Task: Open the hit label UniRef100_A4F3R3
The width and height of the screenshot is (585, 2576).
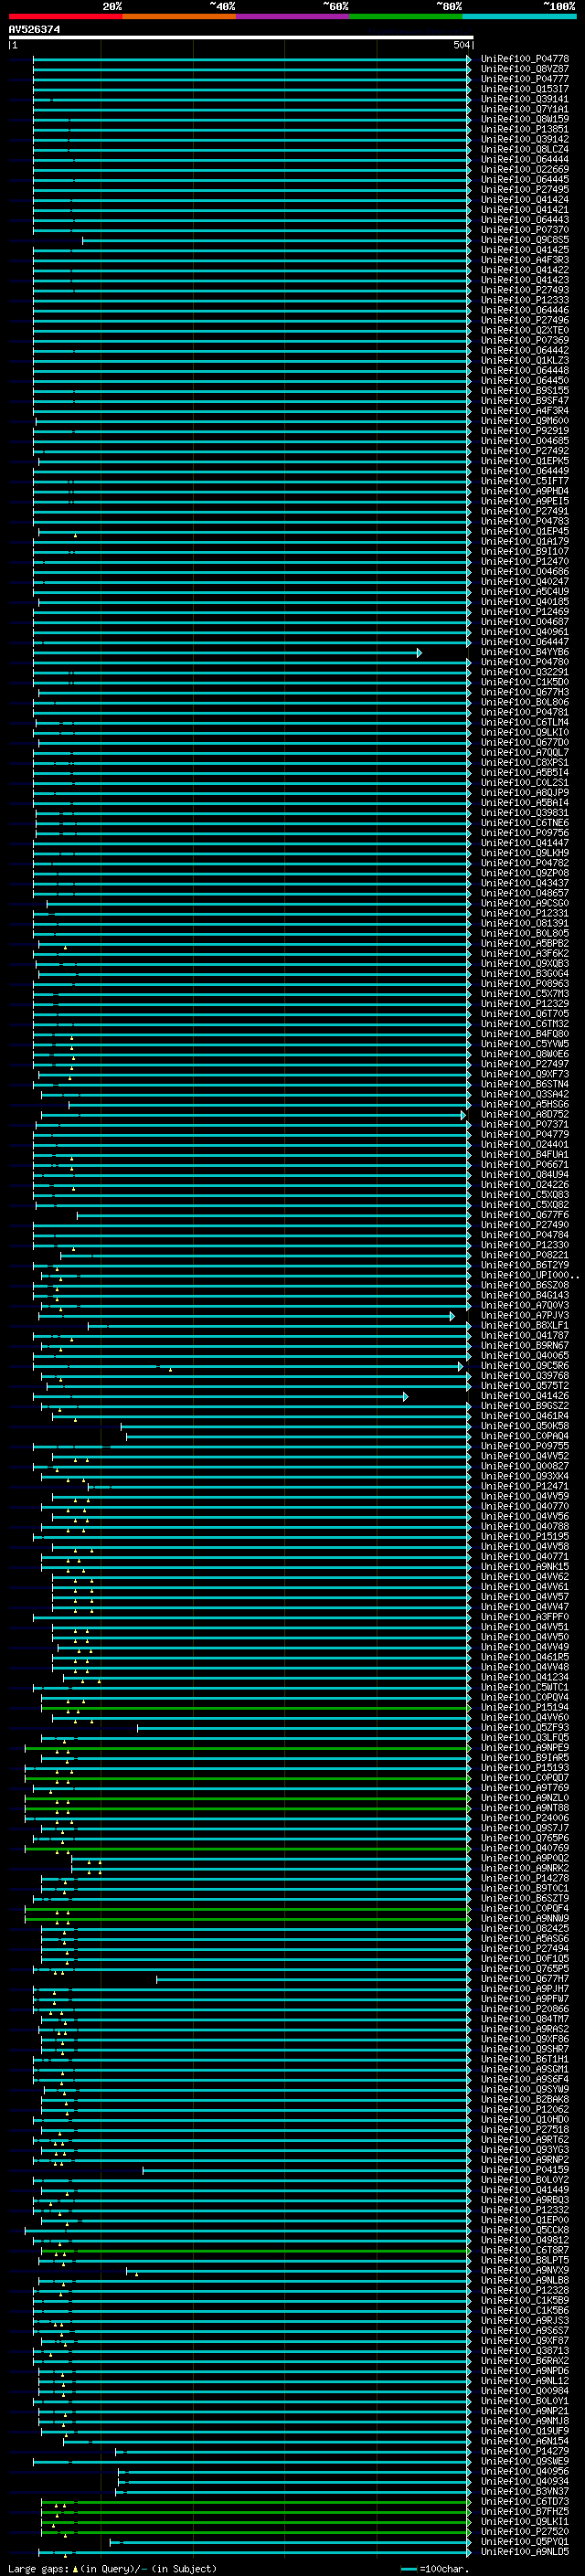Action: coord(525,260)
